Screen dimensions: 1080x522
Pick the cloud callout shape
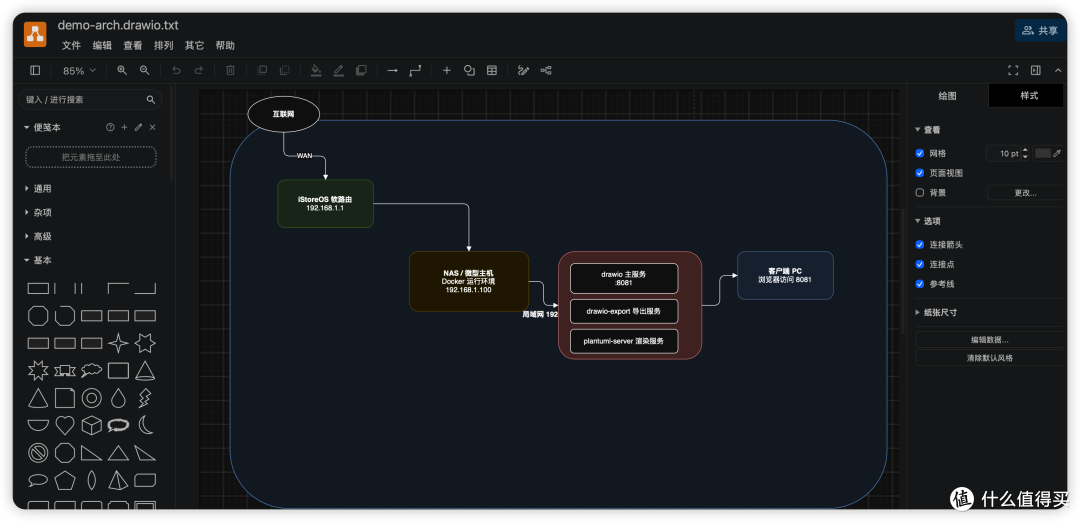click(92, 370)
